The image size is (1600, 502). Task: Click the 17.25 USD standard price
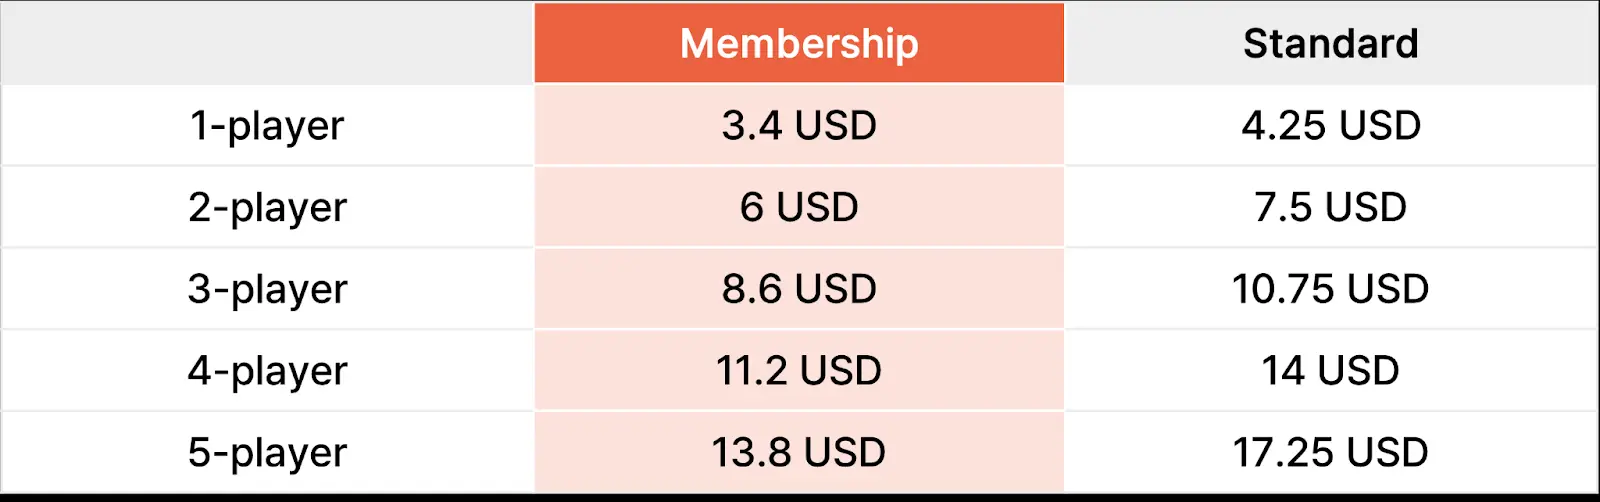coord(1331,453)
